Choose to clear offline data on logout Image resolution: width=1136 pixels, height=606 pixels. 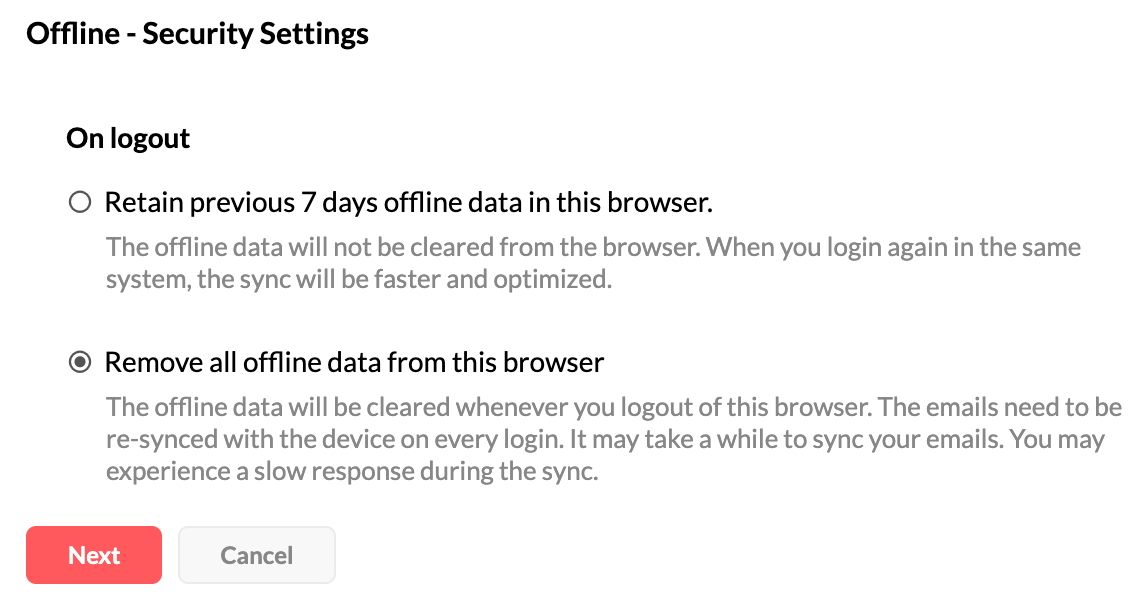click(78, 362)
